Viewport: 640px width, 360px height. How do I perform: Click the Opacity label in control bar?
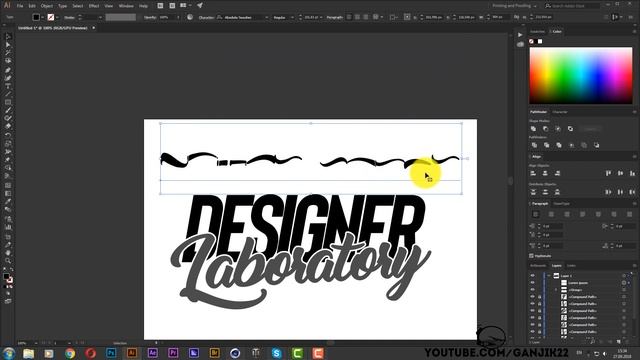click(x=150, y=18)
